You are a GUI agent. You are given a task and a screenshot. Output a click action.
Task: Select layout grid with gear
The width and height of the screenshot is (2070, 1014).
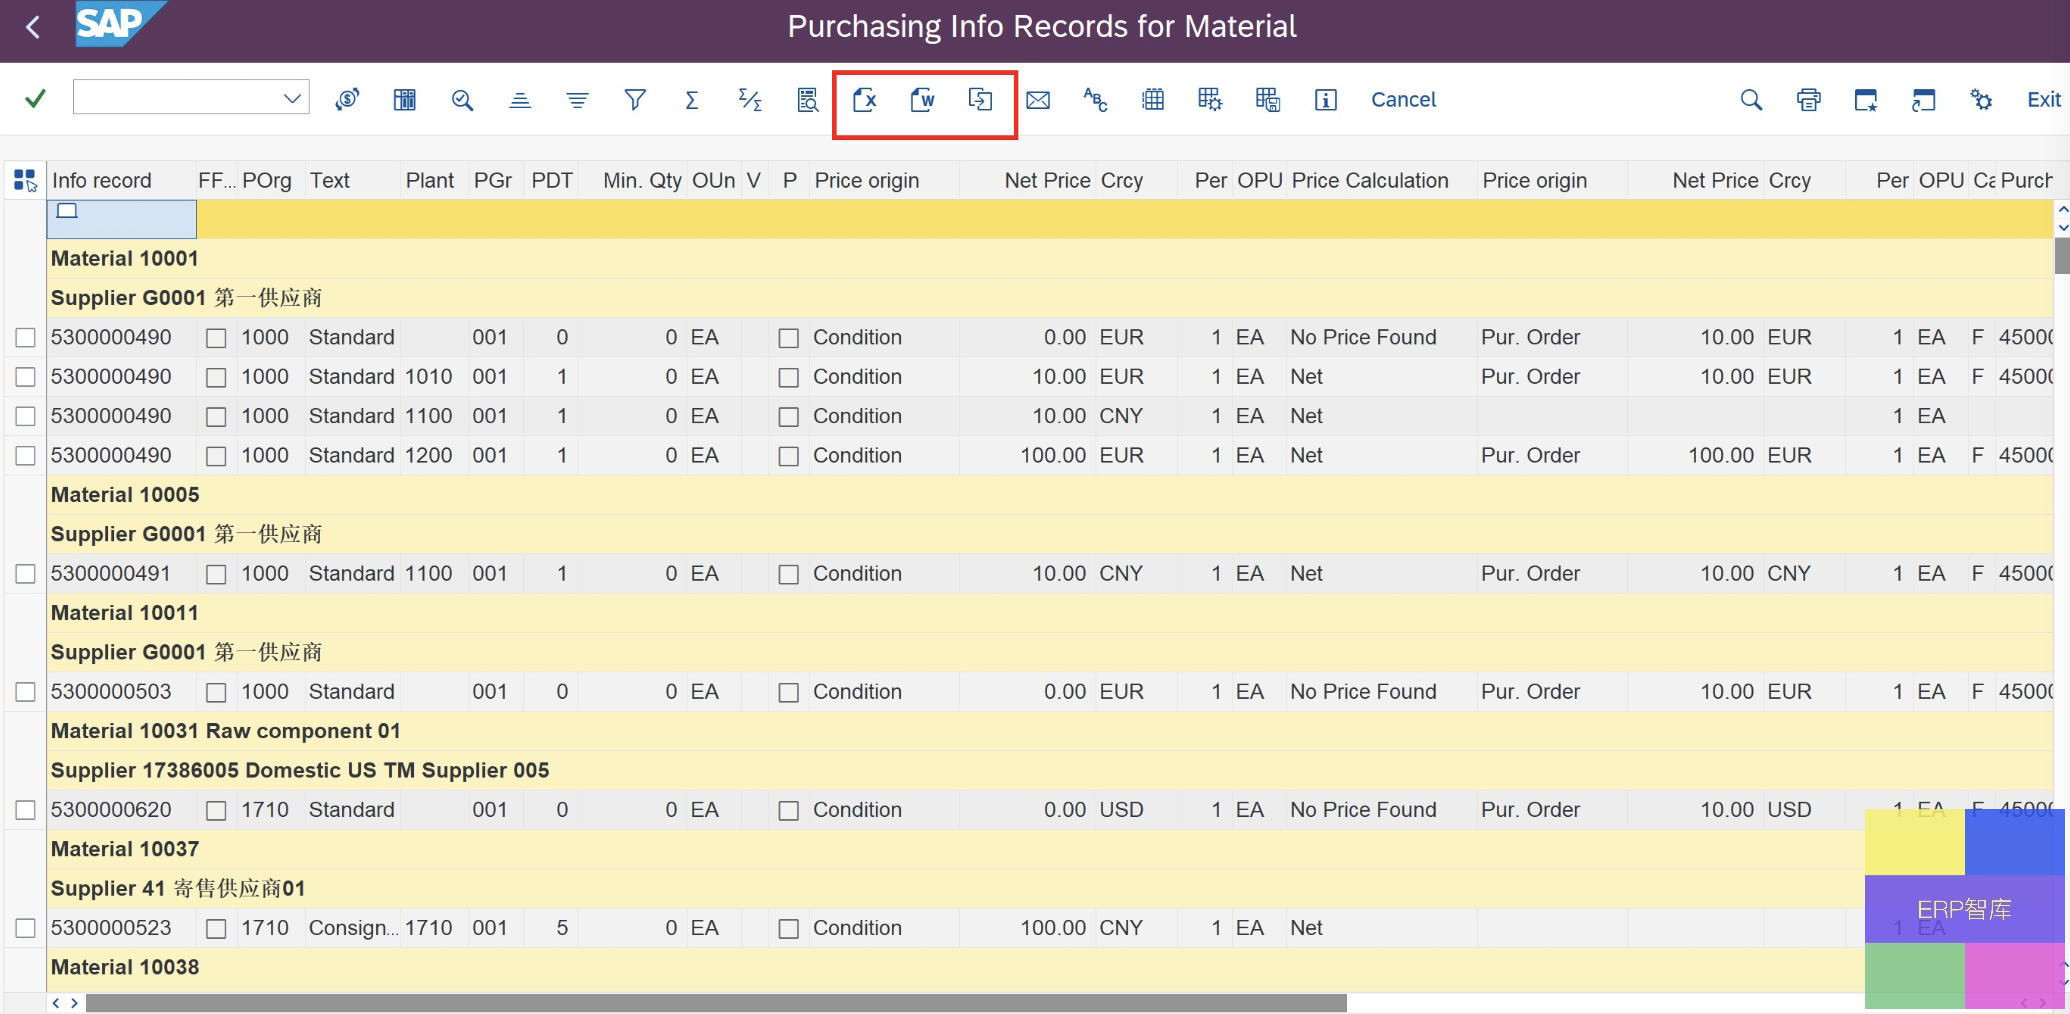(1210, 99)
